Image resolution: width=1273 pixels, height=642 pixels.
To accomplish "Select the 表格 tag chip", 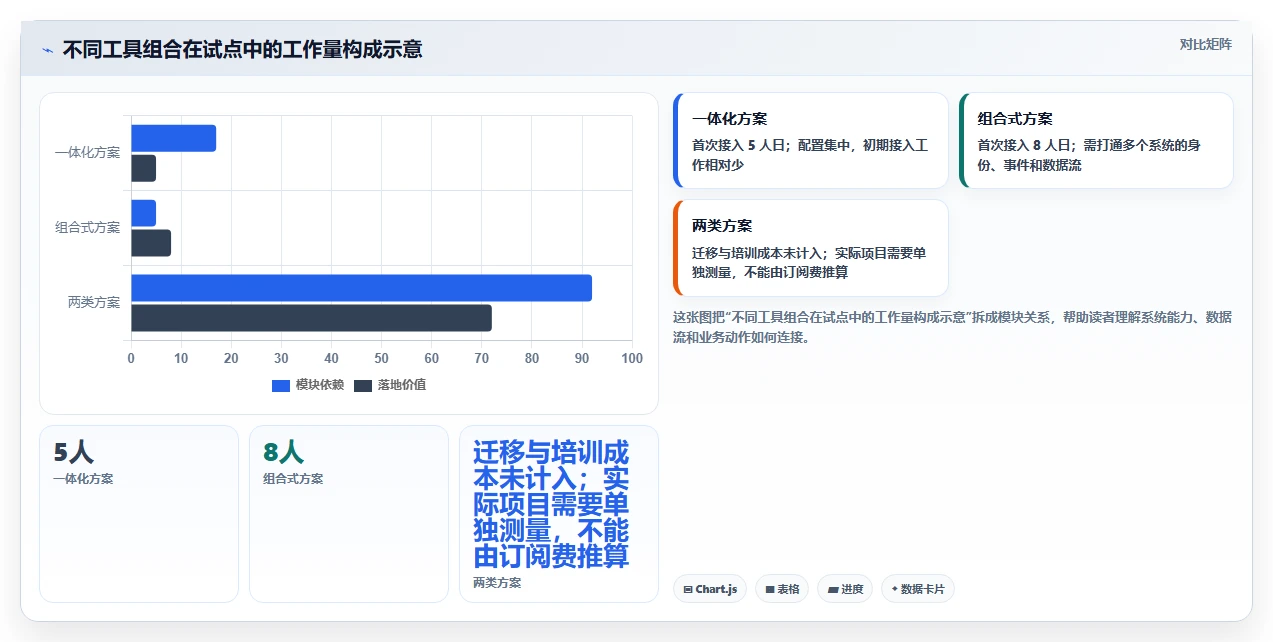I will pyautogui.click(x=782, y=589).
